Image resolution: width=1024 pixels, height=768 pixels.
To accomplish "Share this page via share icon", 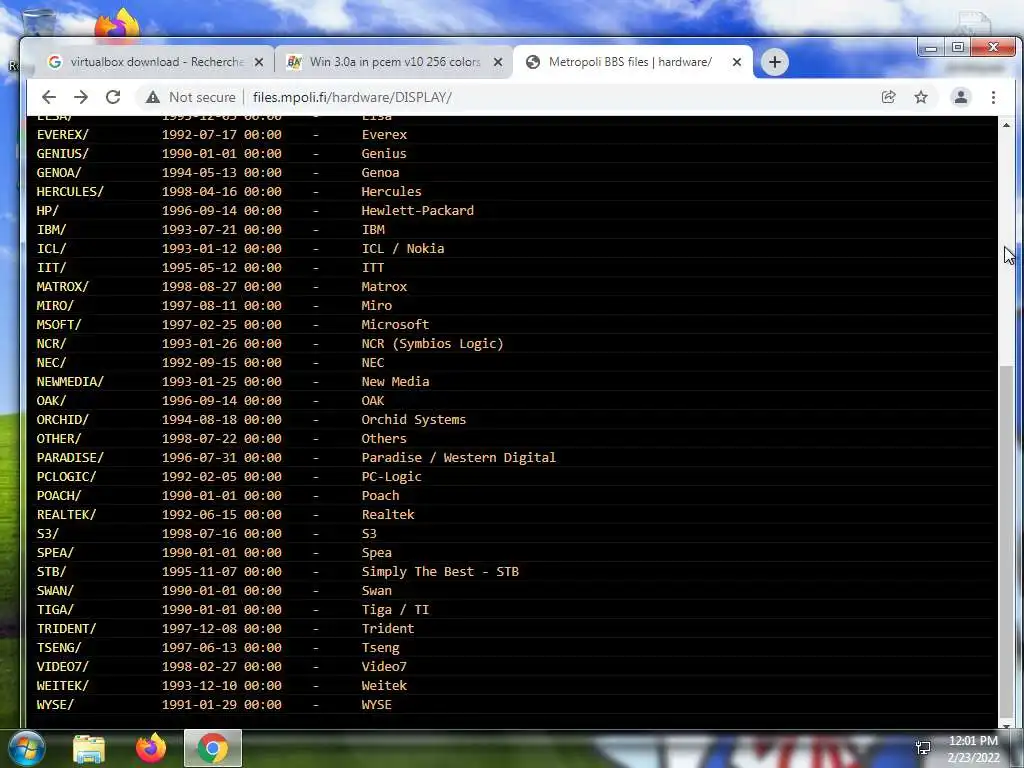I will [888, 97].
